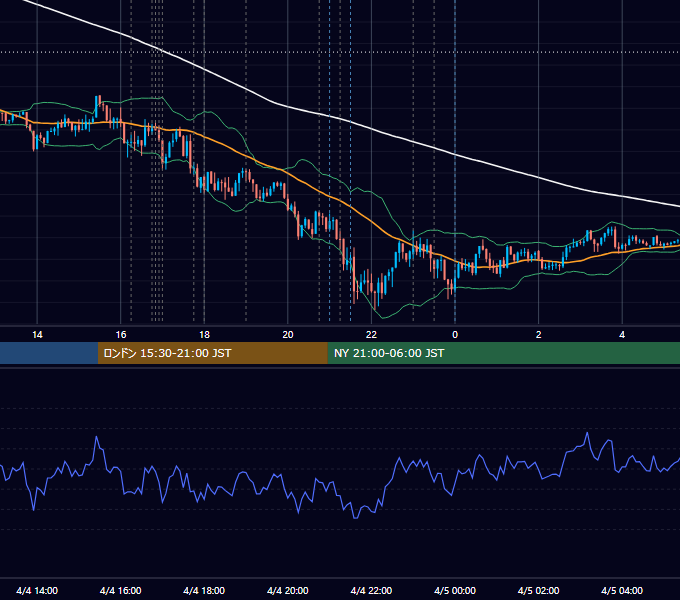The height and width of the screenshot is (600, 680).
Task: Click the 20 hour label on price chart axis
Action: click(x=288, y=335)
